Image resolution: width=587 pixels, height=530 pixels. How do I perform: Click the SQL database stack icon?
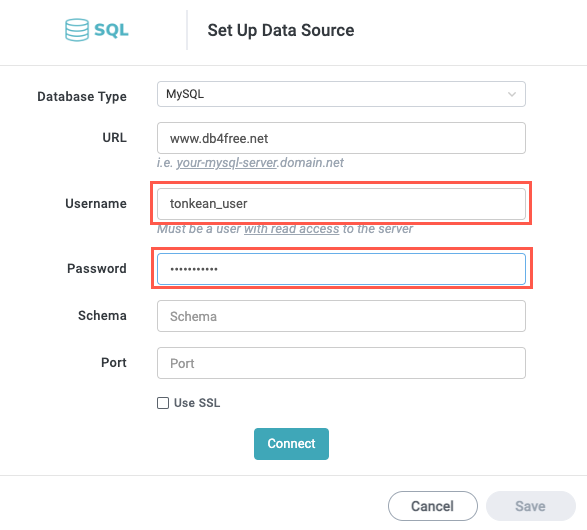(x=77, y=30)
